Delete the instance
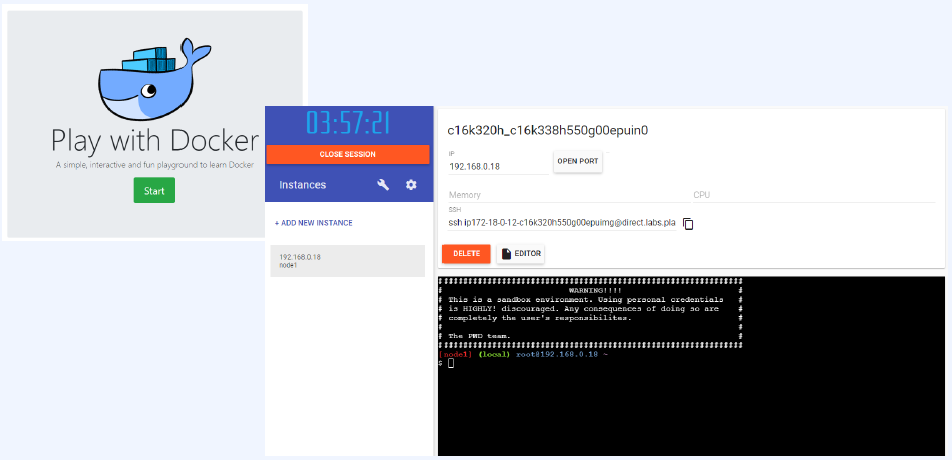Screen dimensions: 952x460 (466, 254)
